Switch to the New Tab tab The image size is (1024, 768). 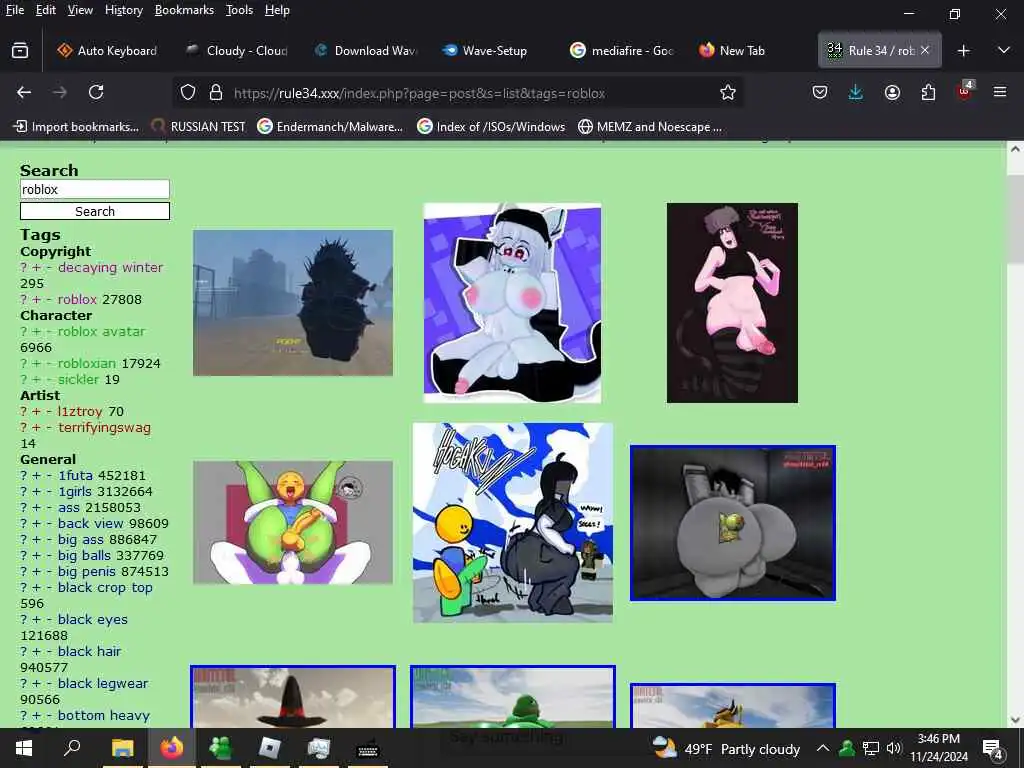(x=748, y=50)
